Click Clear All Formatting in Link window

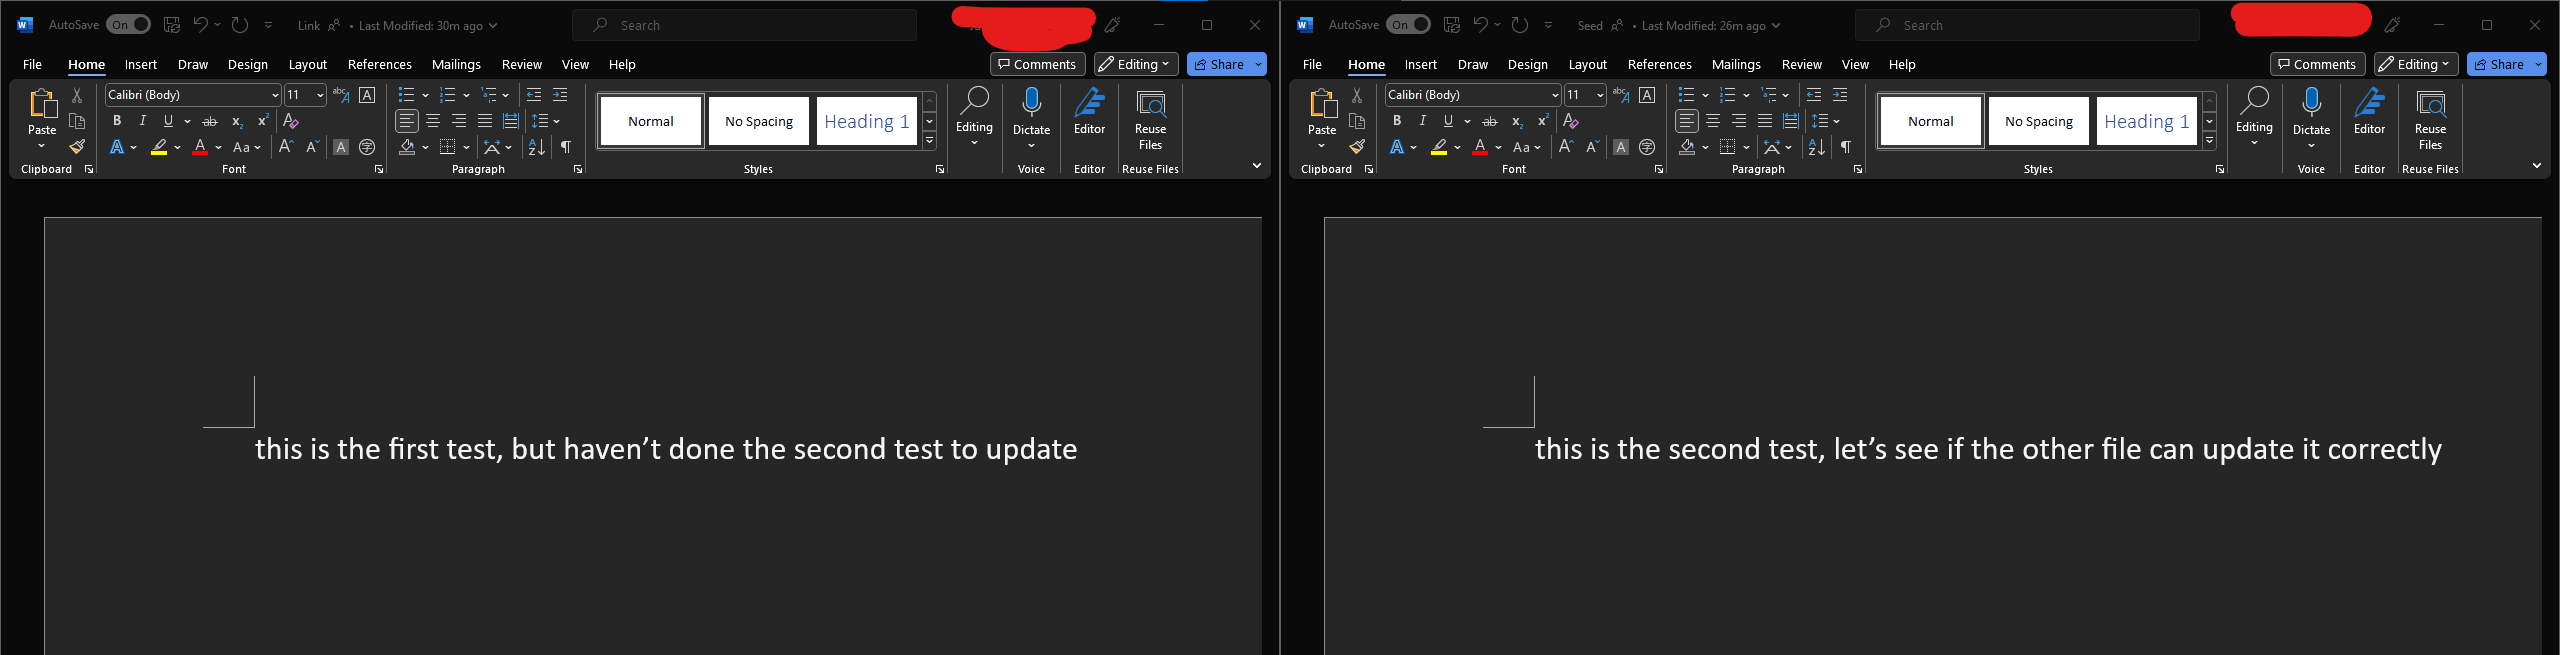point(291,121)
